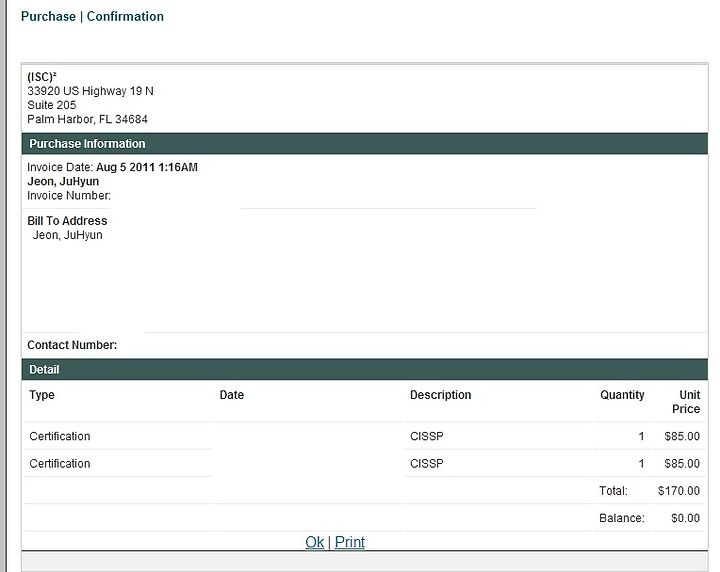The image size is (720, 572).
Task: Click the Ok link
Action: tap(315, 542)
